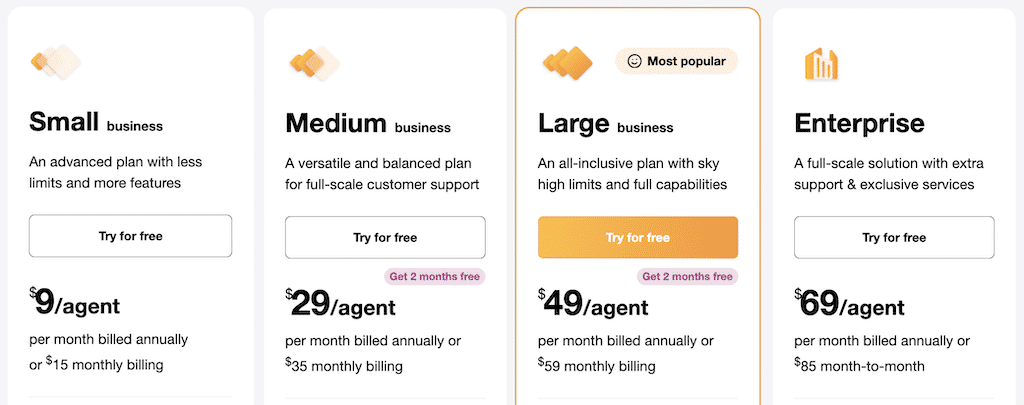Viewport: 1024px width, 405px height.
Task: Click the smiley face in Most popular badge
Action: pos(634,61)
